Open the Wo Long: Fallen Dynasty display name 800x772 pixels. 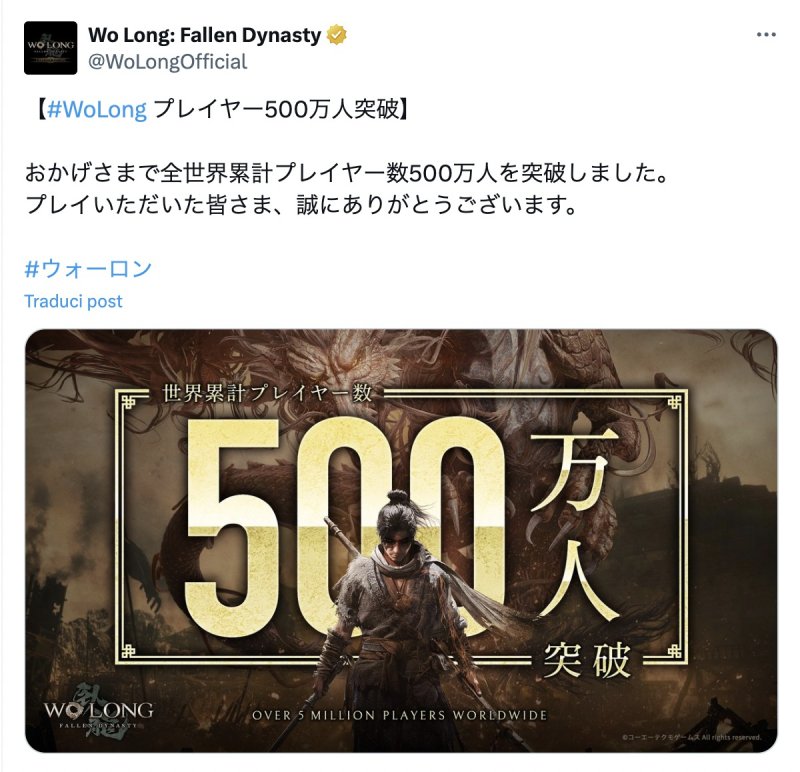(x=205, y=35)
